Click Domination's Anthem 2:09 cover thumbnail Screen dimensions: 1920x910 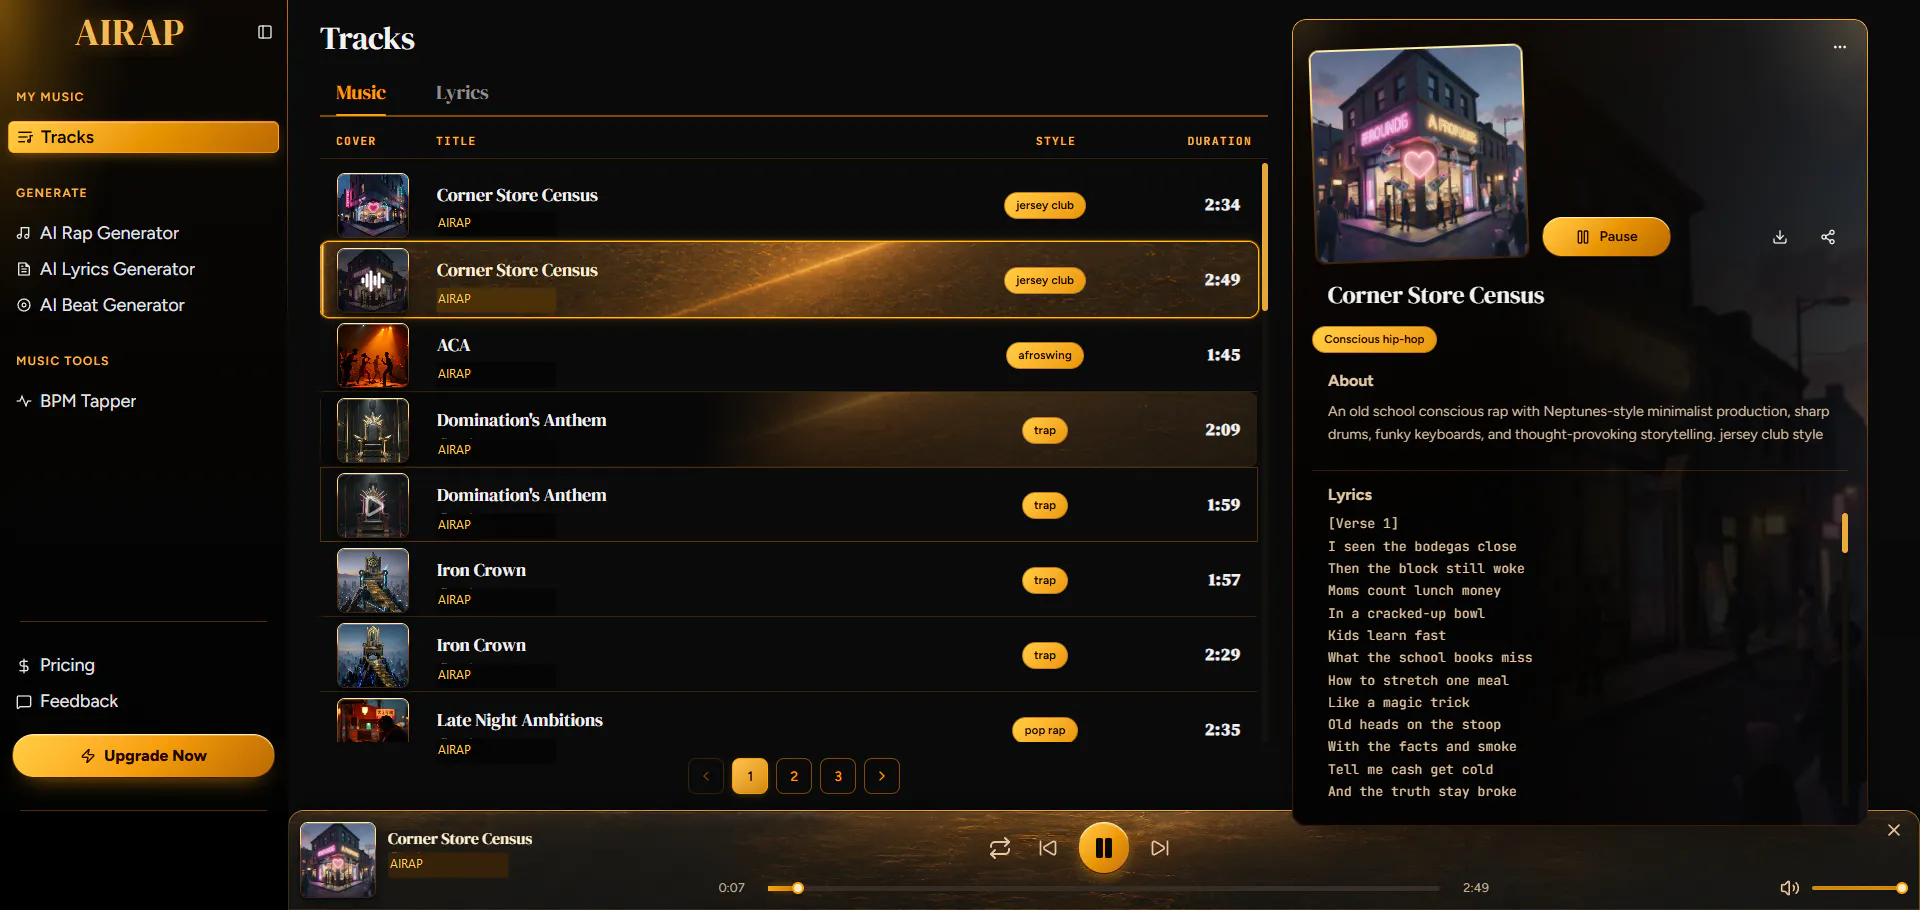click(373, 430)
